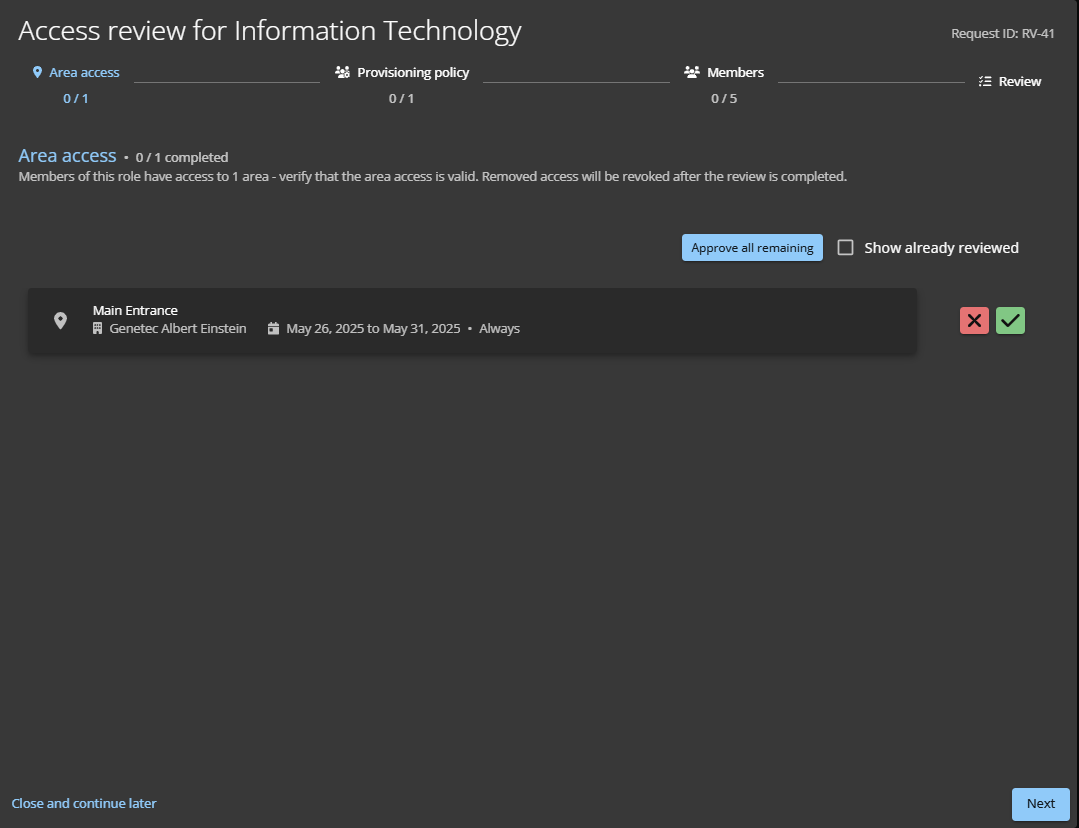Click the calendar icon beside the date range
The height and width of the screenshot is (828, 1079).
(x=273, y=329)
